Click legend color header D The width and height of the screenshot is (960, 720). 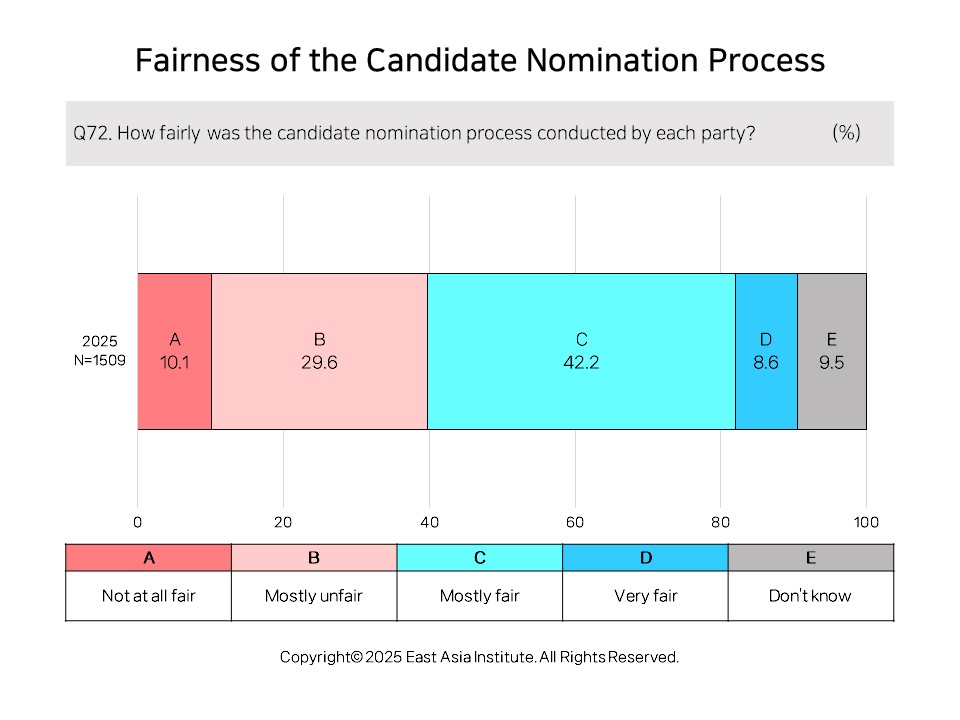pos(645,558)
